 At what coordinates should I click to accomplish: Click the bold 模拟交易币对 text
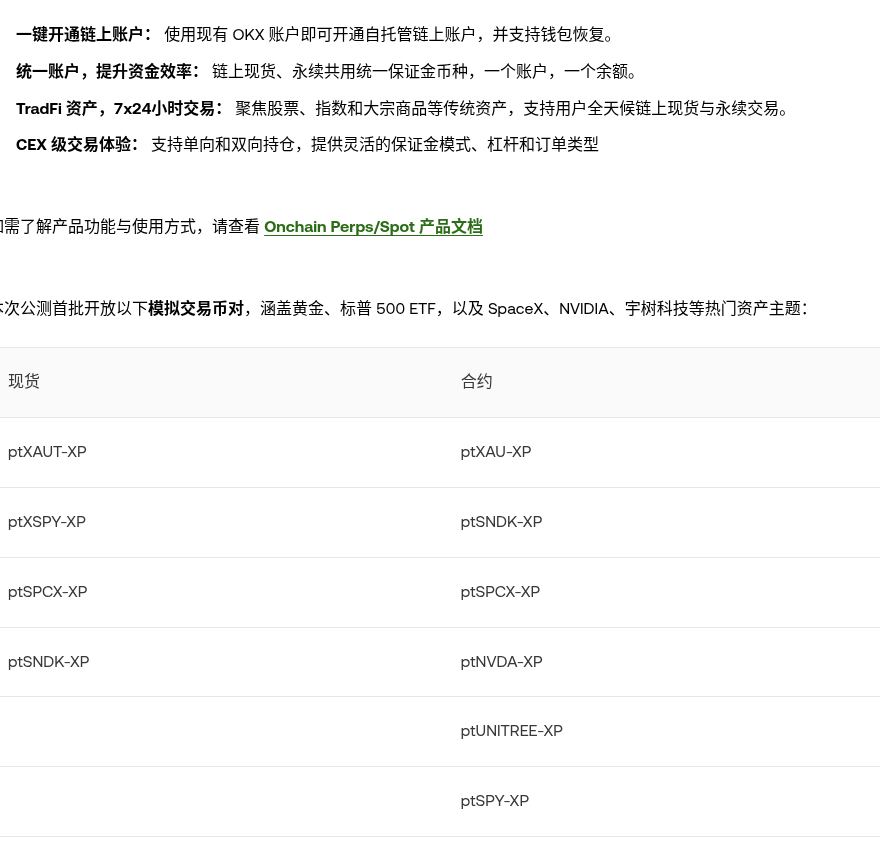point(196,309)
